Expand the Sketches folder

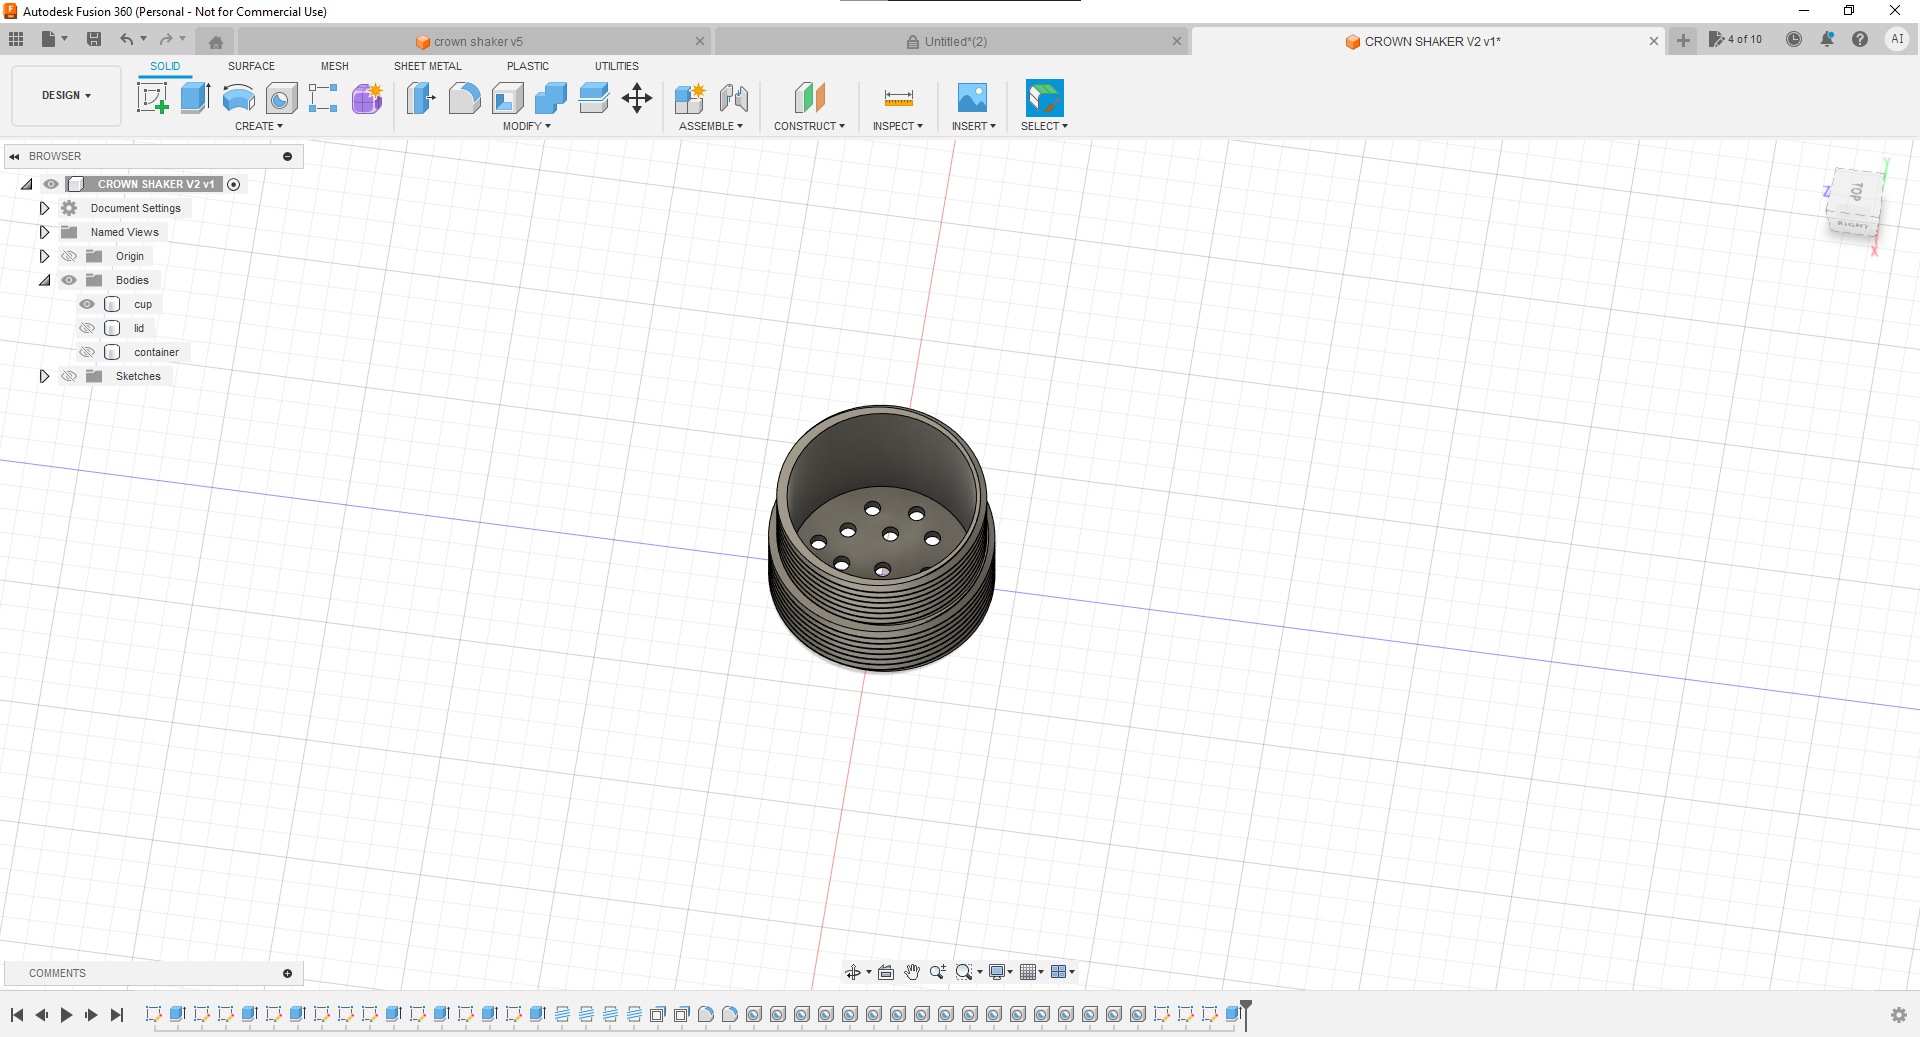[x=44, y=376]
